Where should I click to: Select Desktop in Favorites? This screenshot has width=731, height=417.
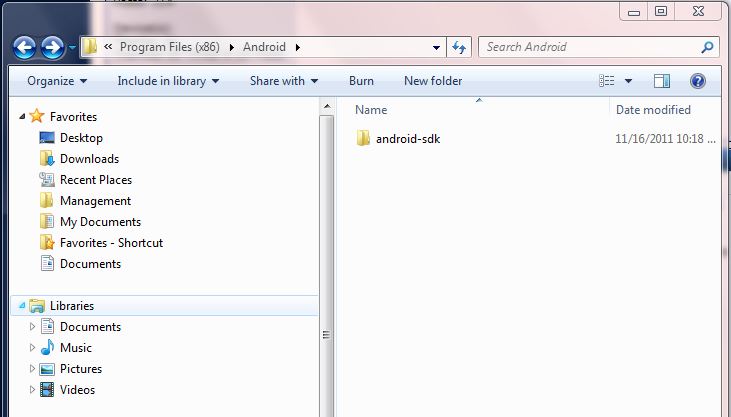click(x=80, y=138)
